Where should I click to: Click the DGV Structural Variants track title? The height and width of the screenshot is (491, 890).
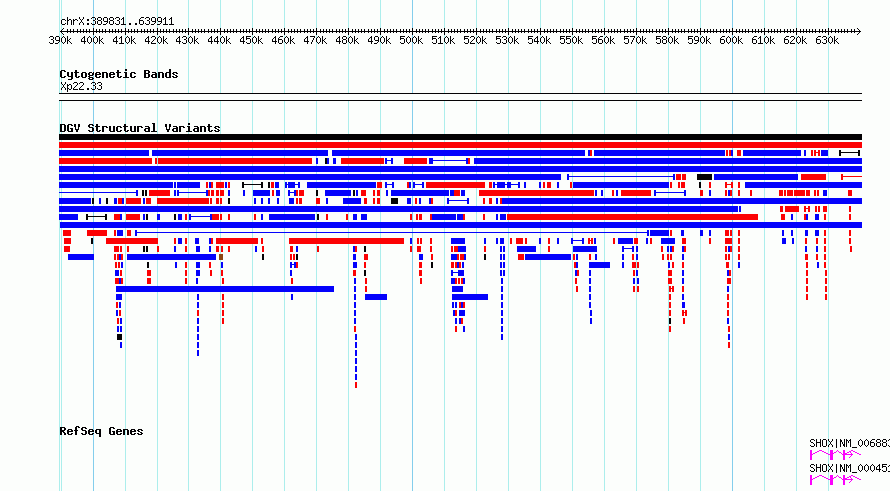(x=140, y=128)
